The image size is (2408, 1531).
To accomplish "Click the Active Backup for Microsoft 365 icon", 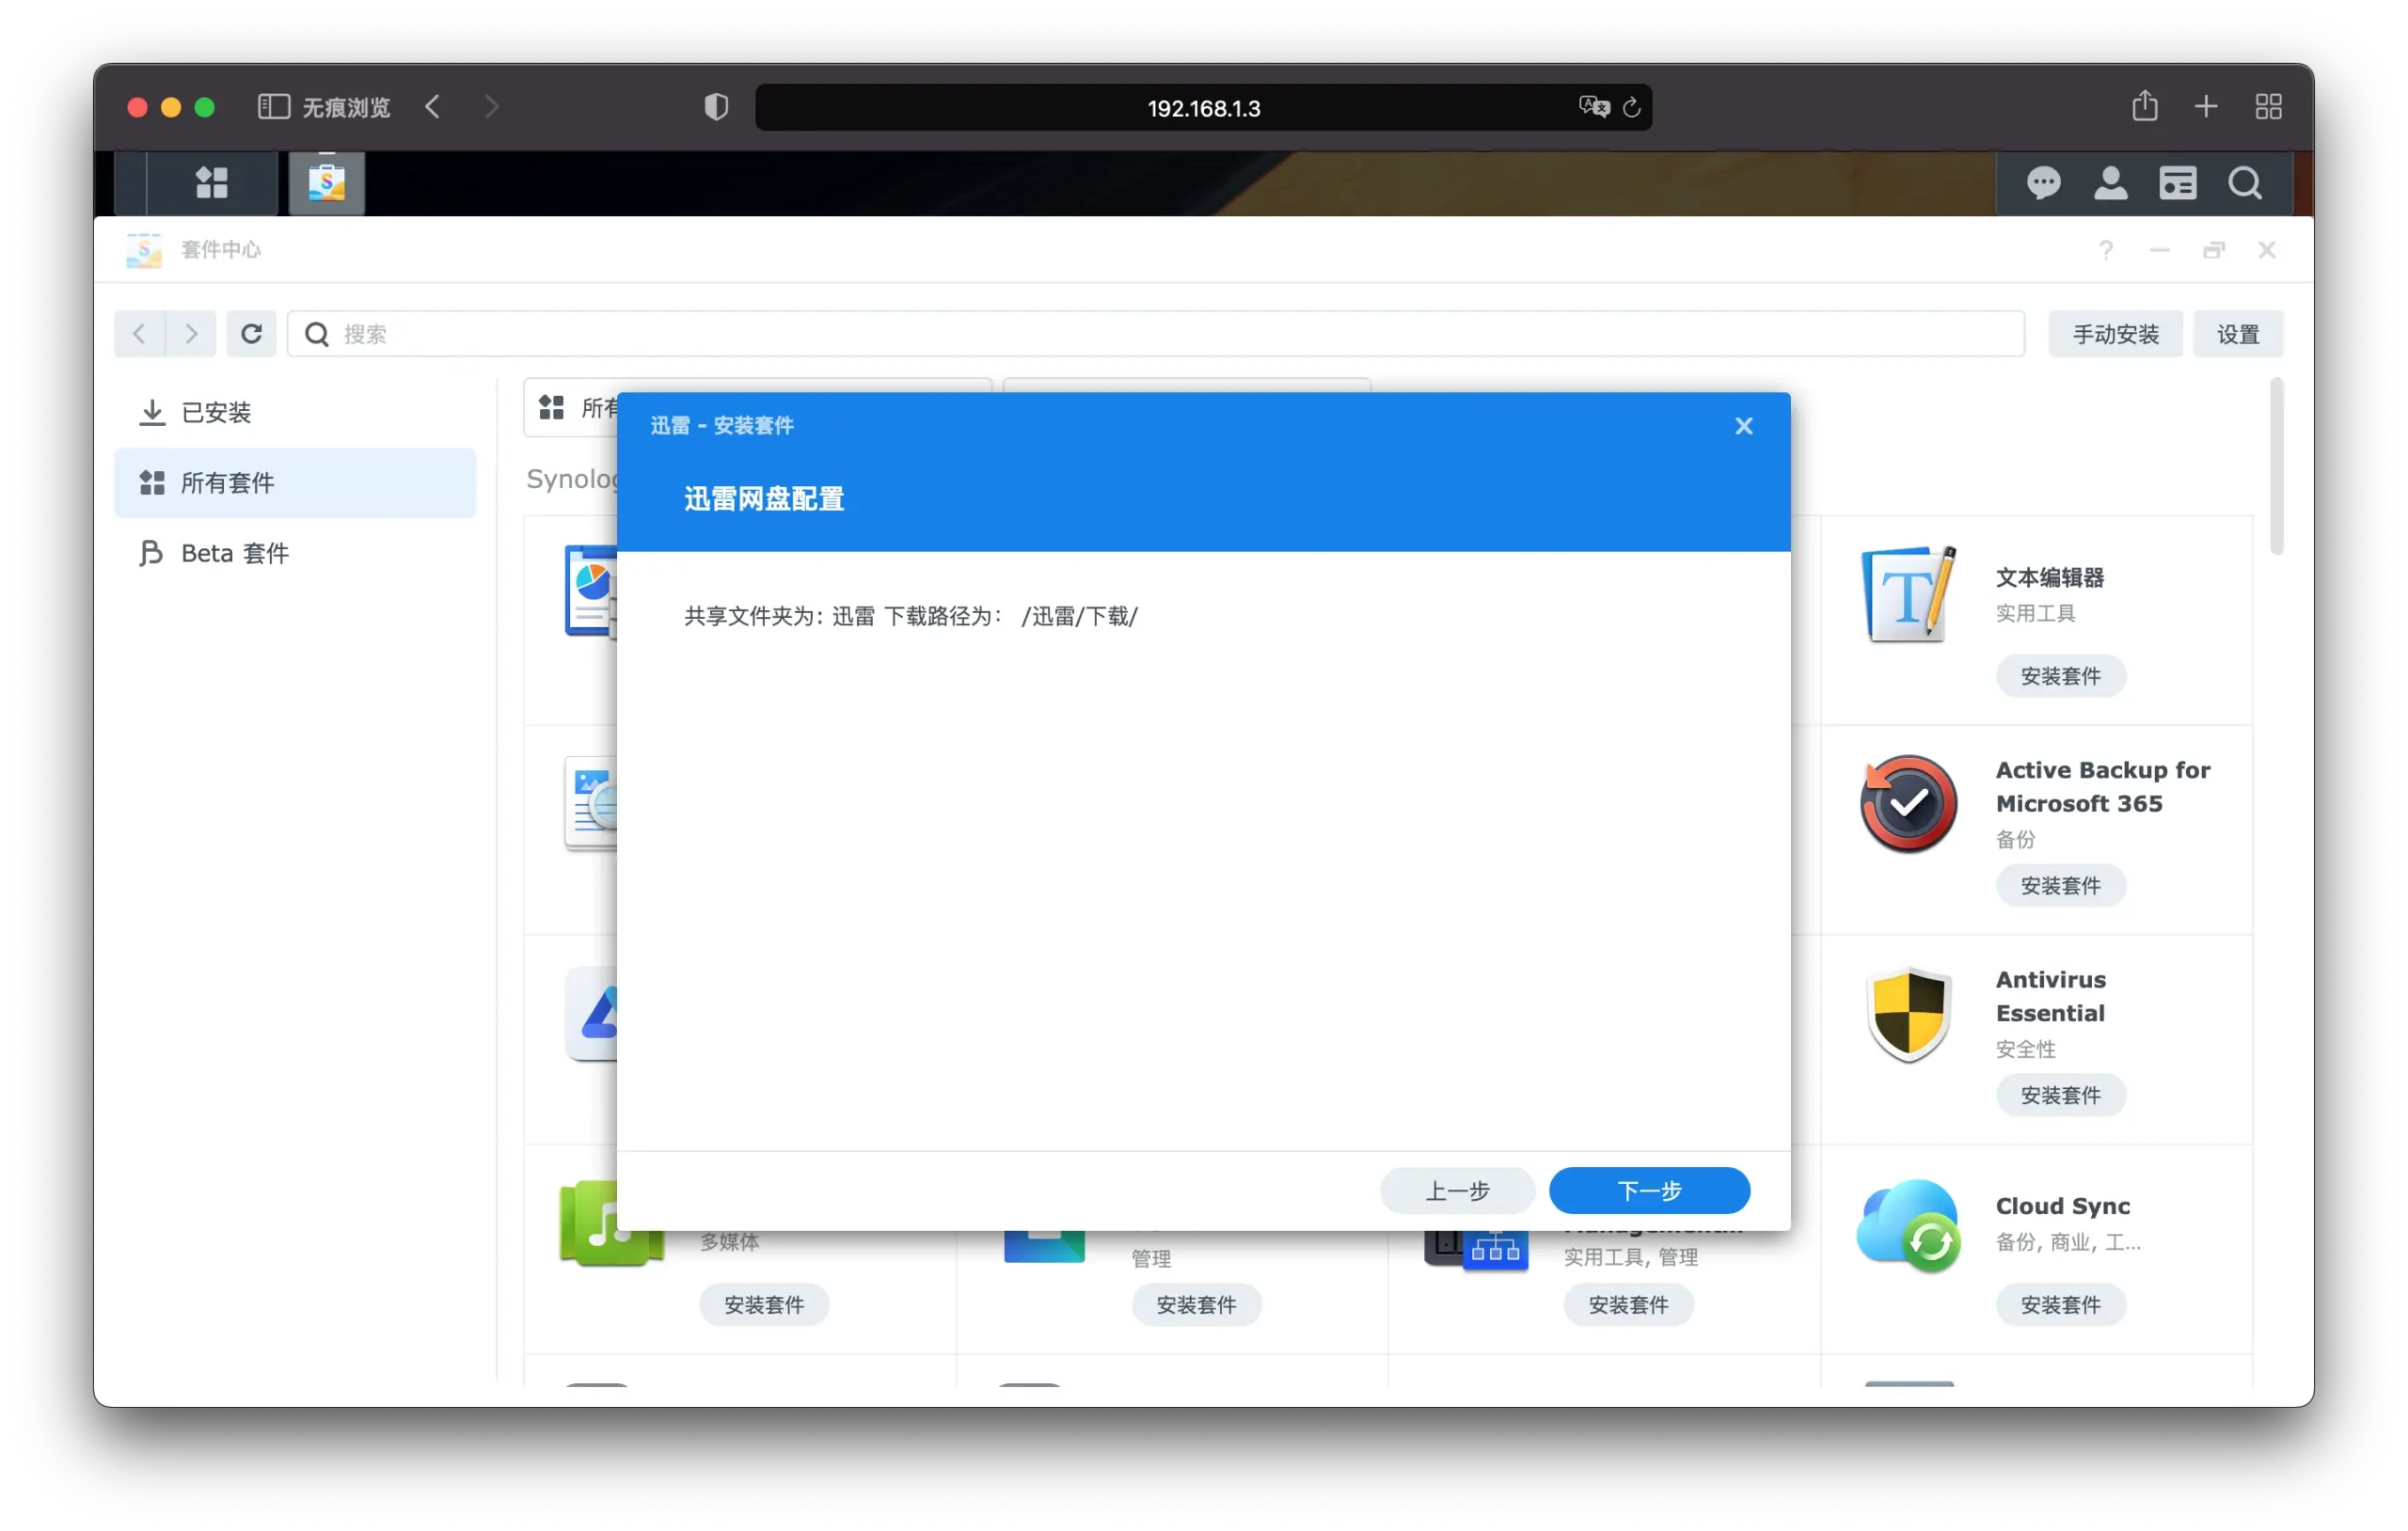I will 1908,804.
